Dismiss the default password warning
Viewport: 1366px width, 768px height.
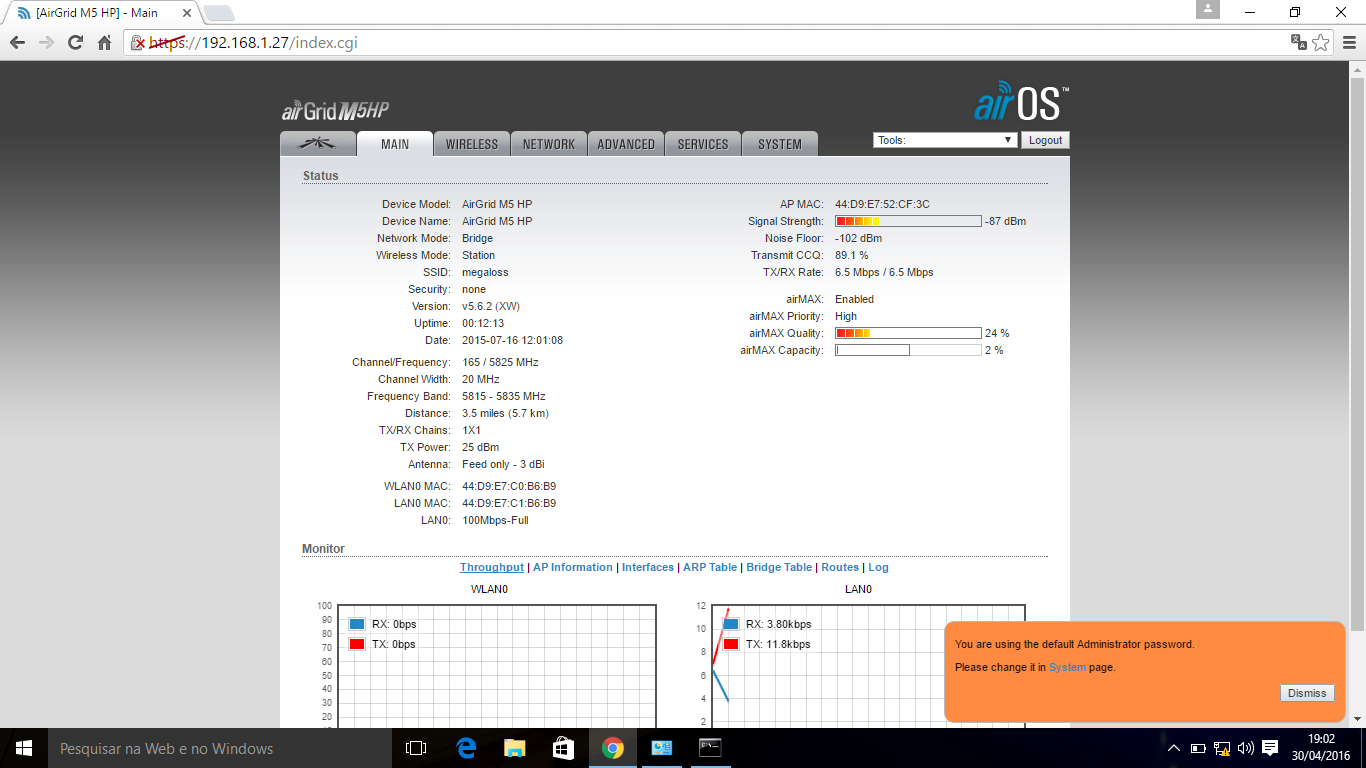(1307, 693)
